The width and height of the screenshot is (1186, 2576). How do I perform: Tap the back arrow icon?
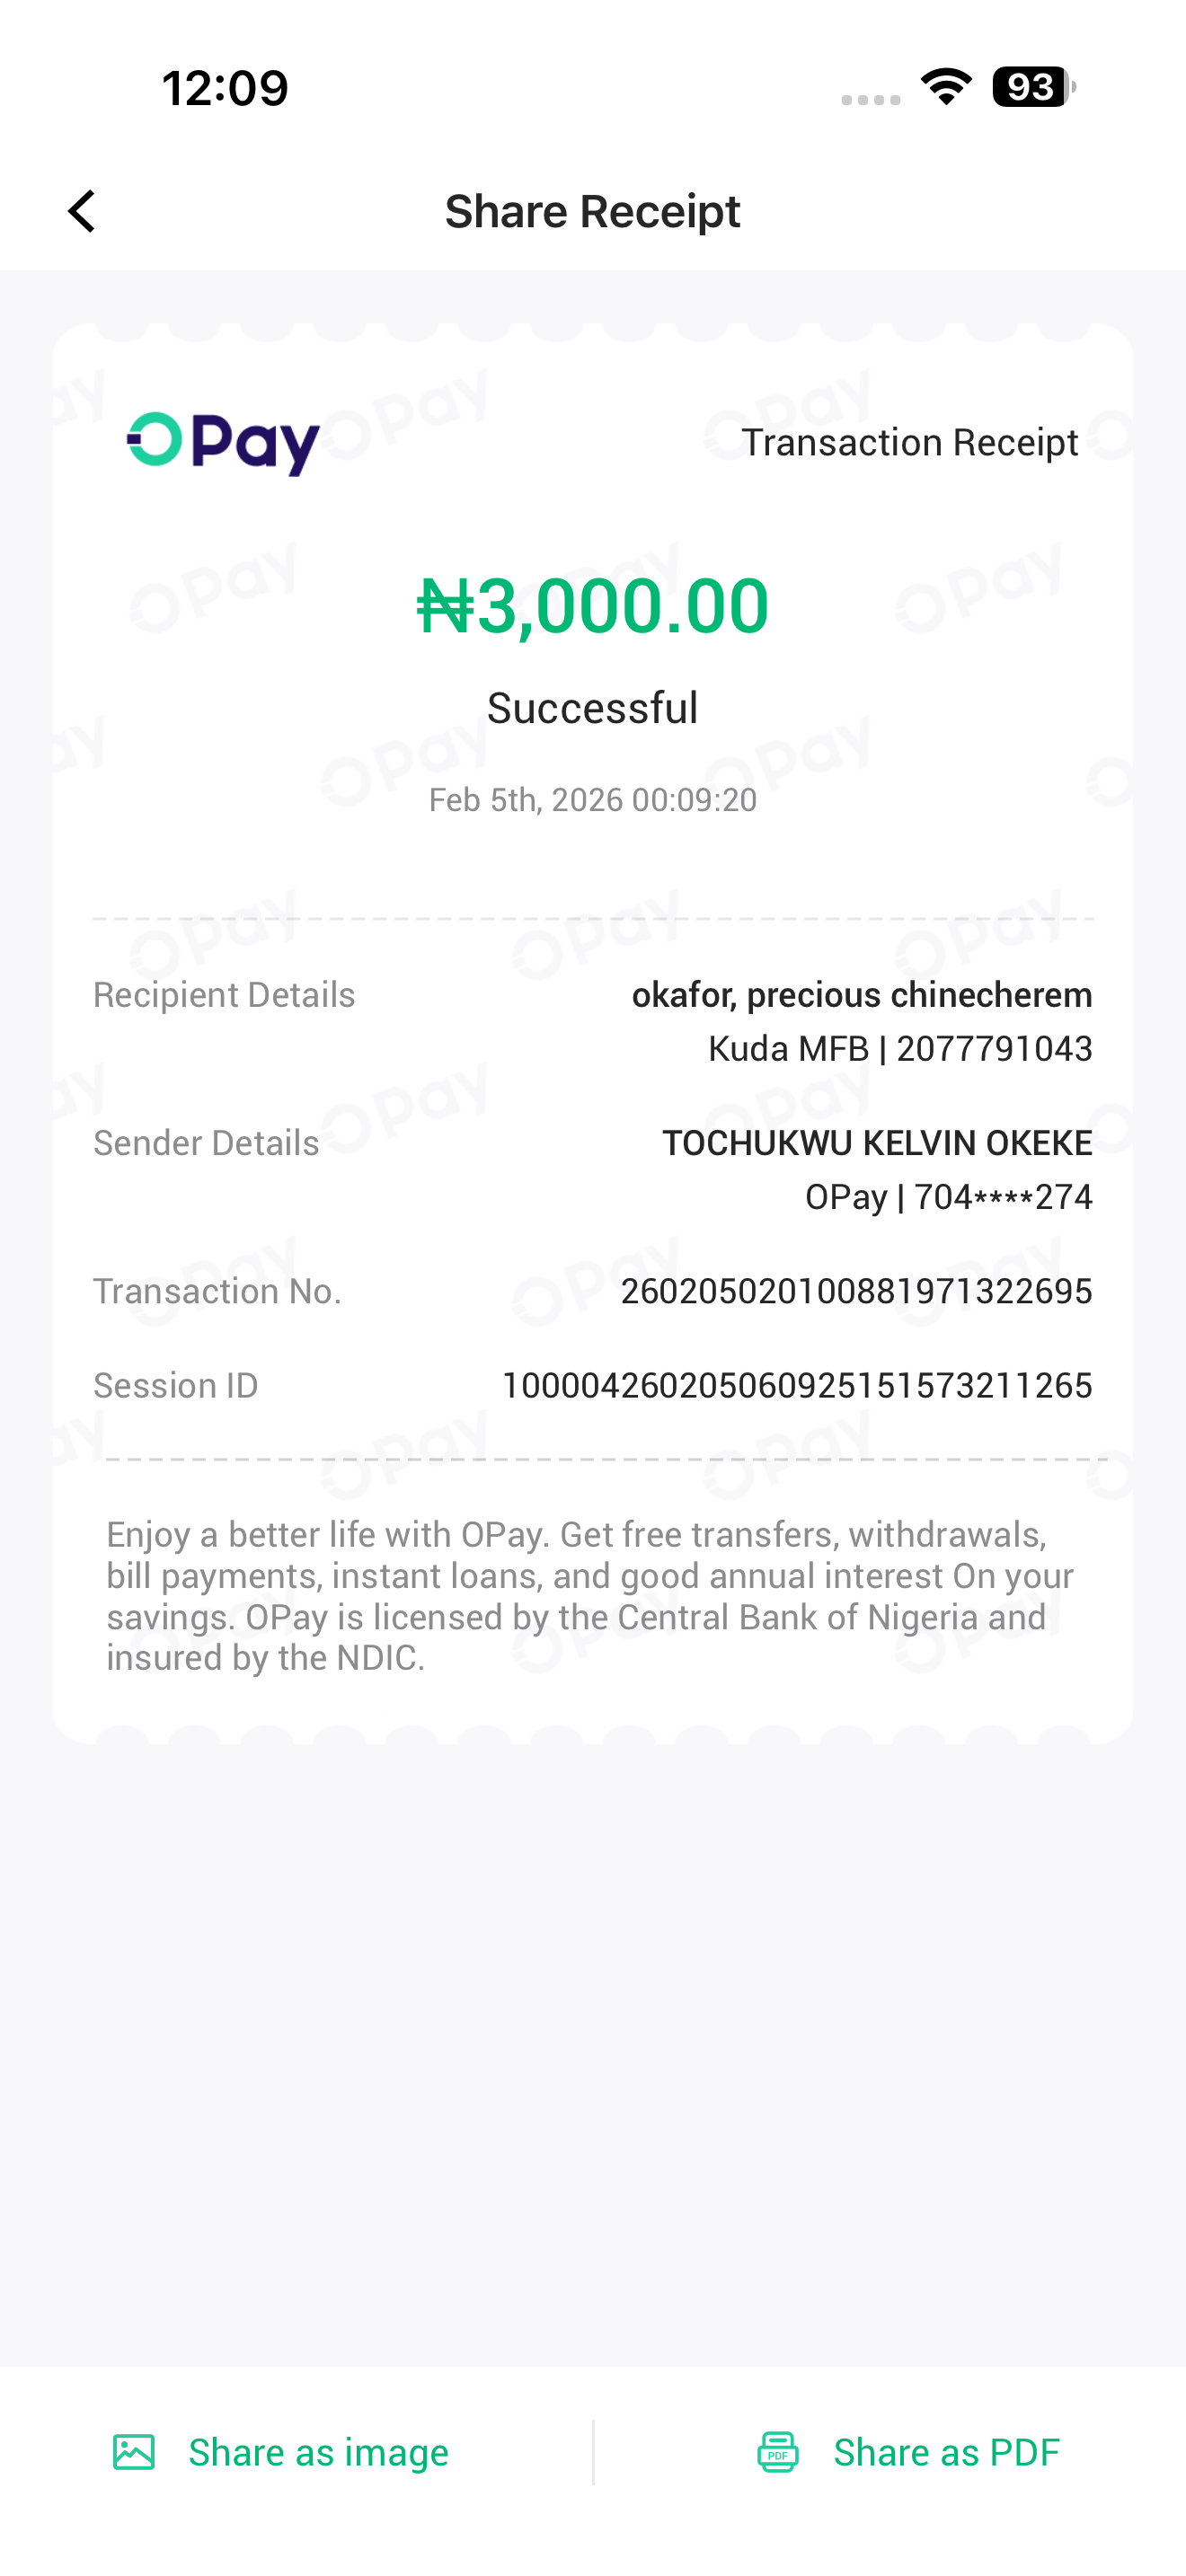[82, 211]
